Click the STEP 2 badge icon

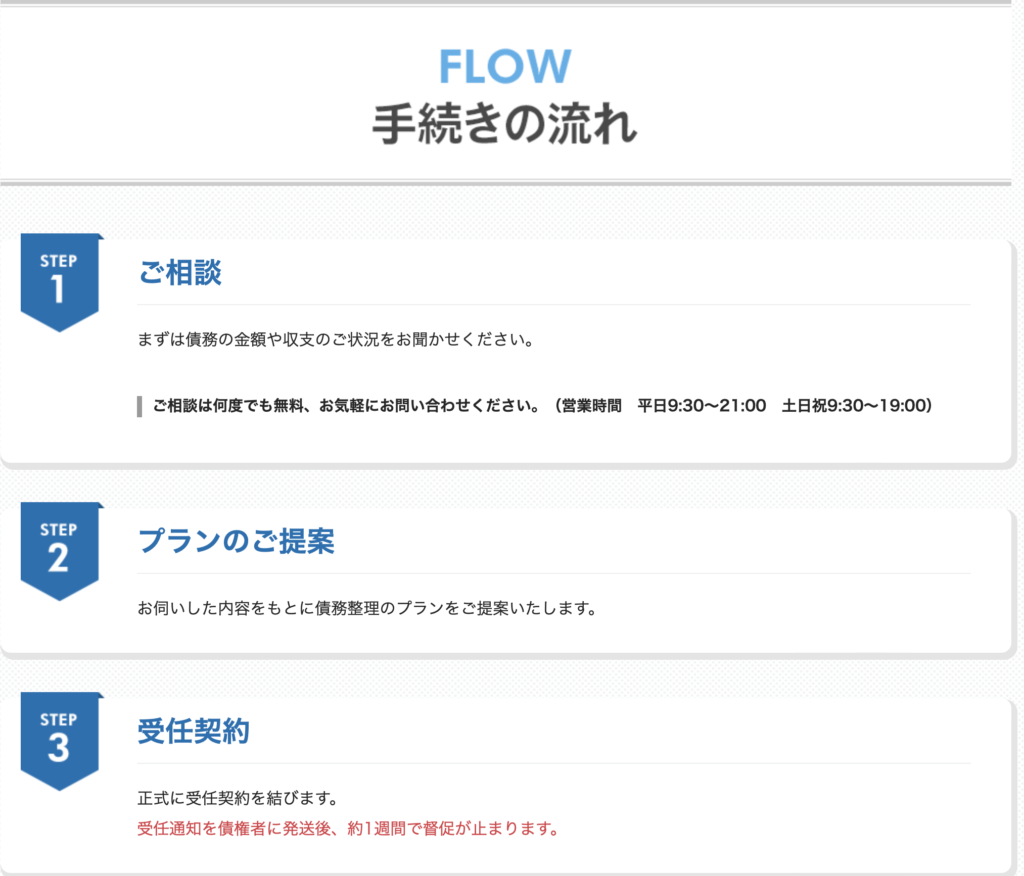tap(60, 551)
